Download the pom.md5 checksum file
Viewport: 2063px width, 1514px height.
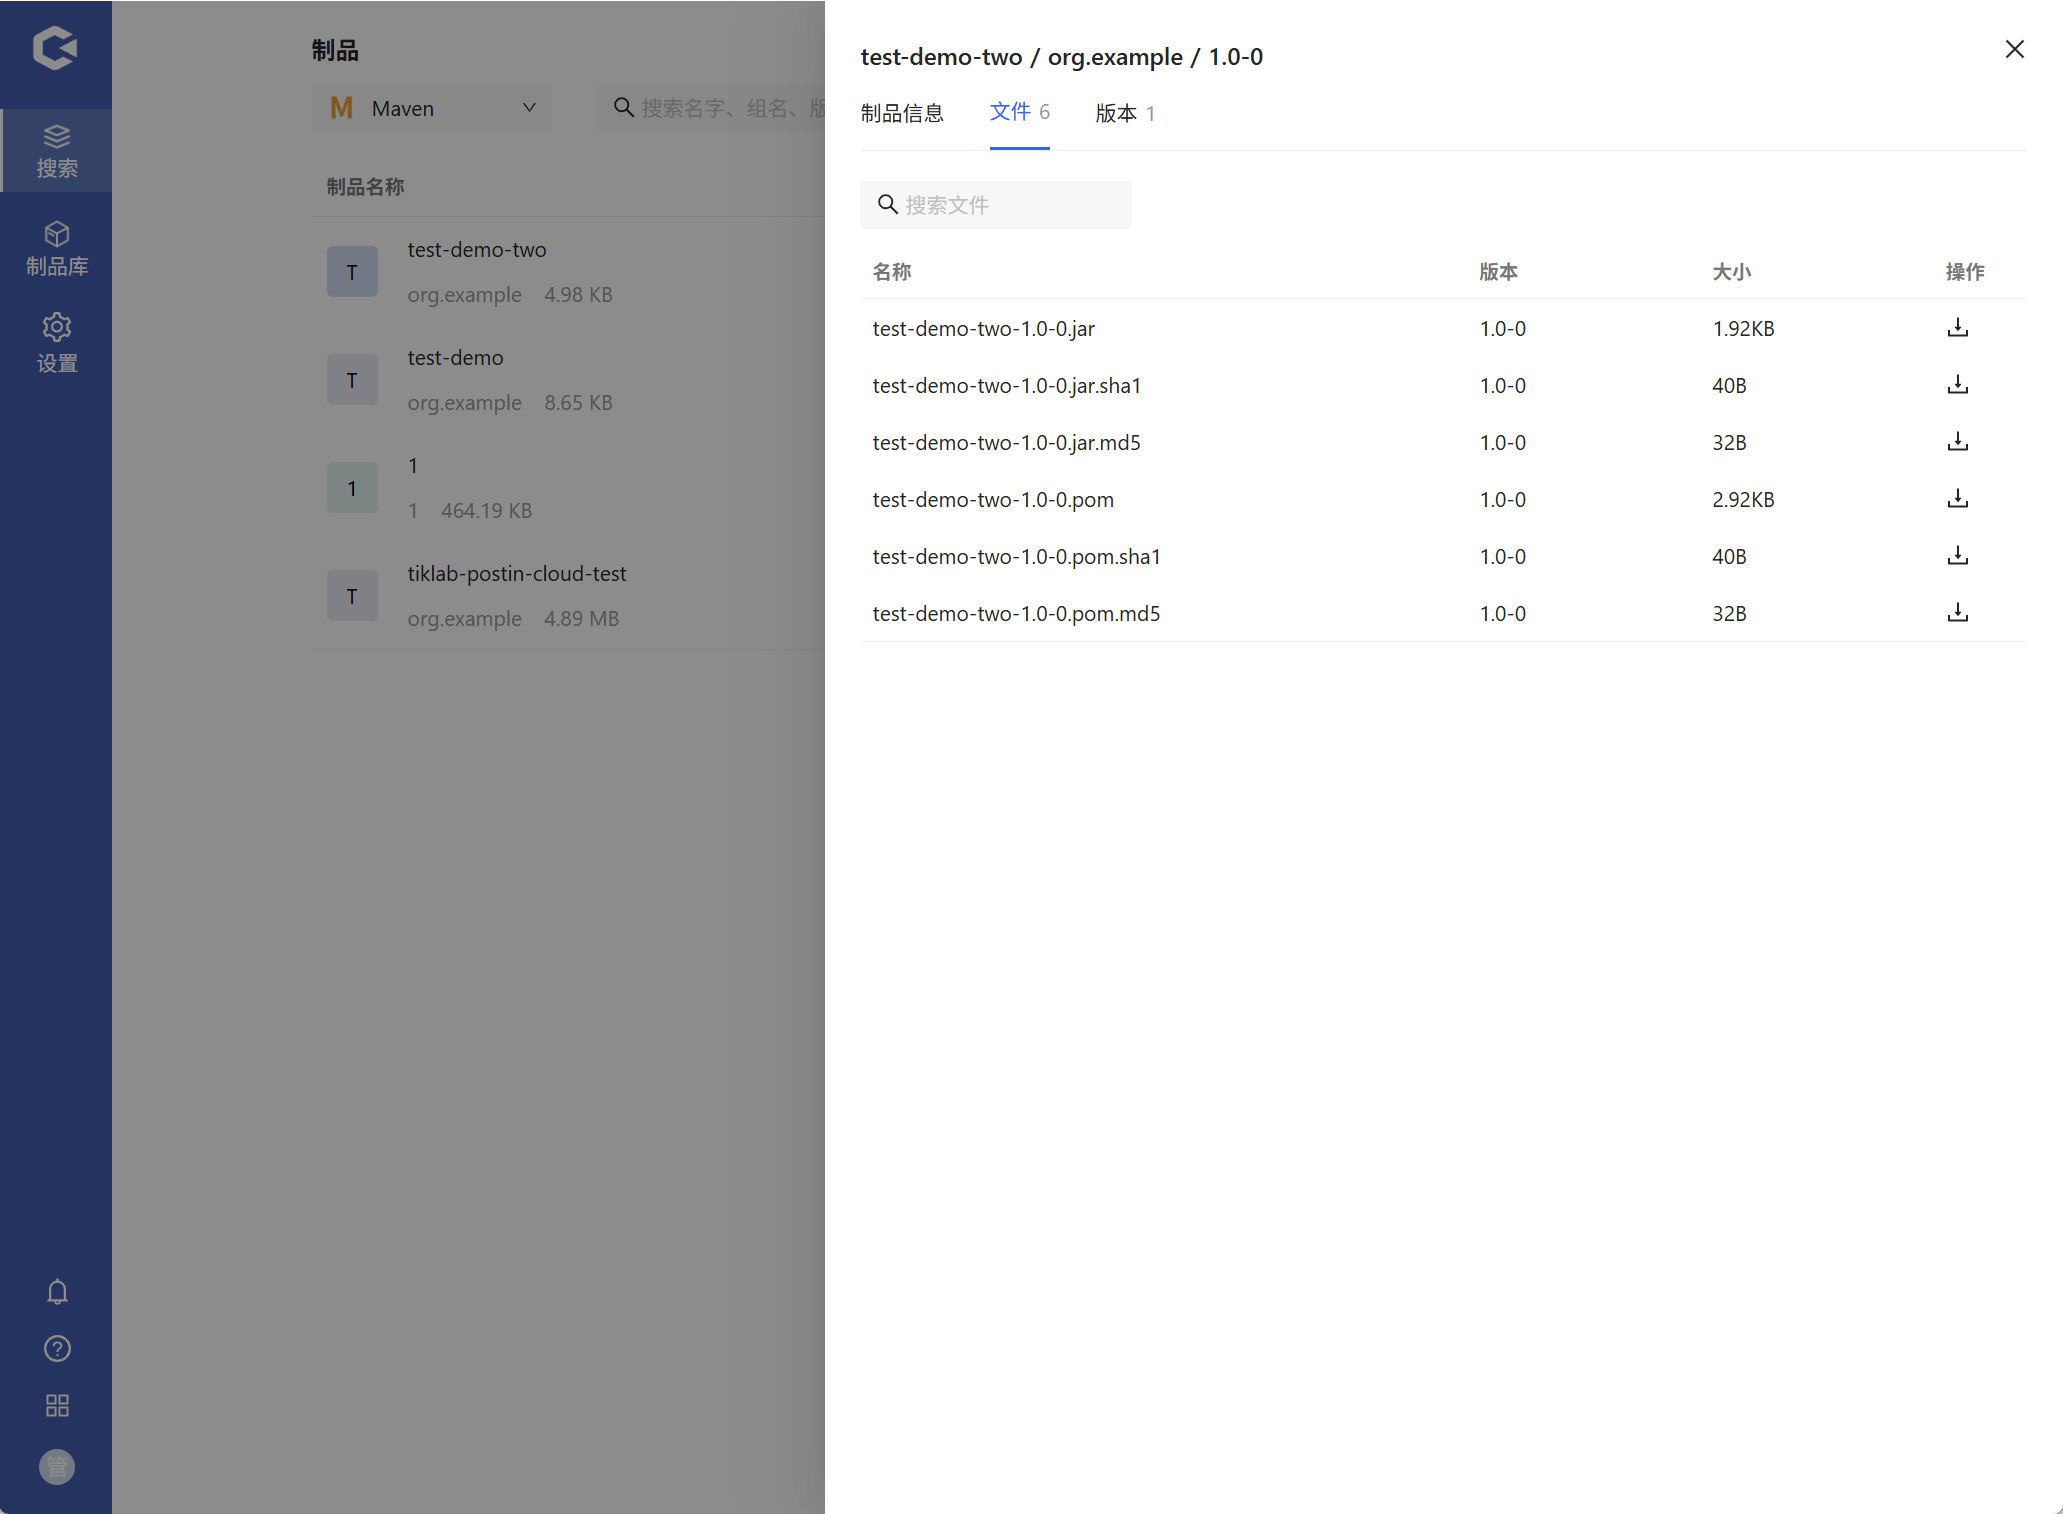1957,613
